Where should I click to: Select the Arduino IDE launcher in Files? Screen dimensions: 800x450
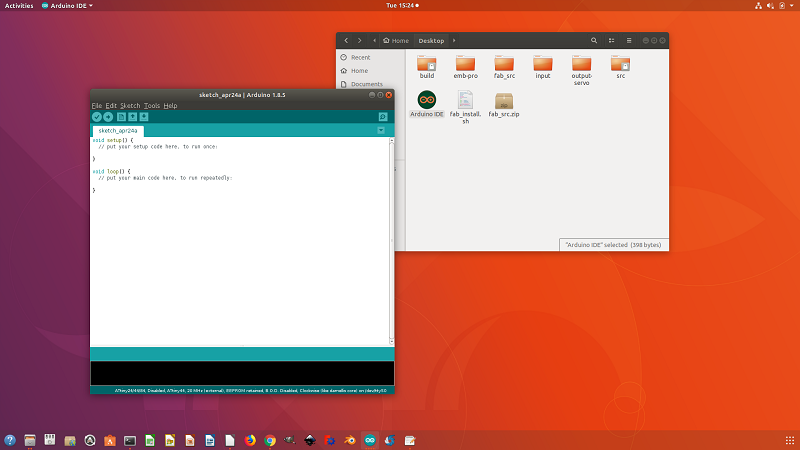tap(427, 104)
